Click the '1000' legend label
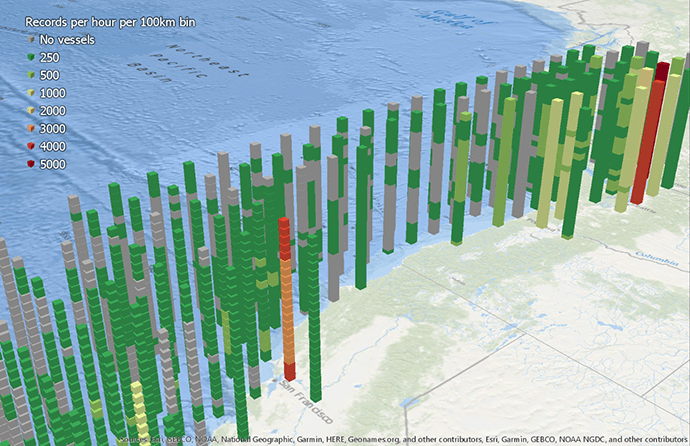 pyautogui.click(x=52, y=93)
